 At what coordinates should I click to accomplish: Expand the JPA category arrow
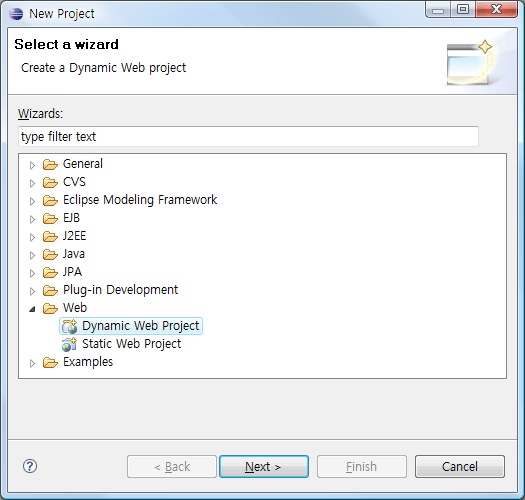click(32, 273)
